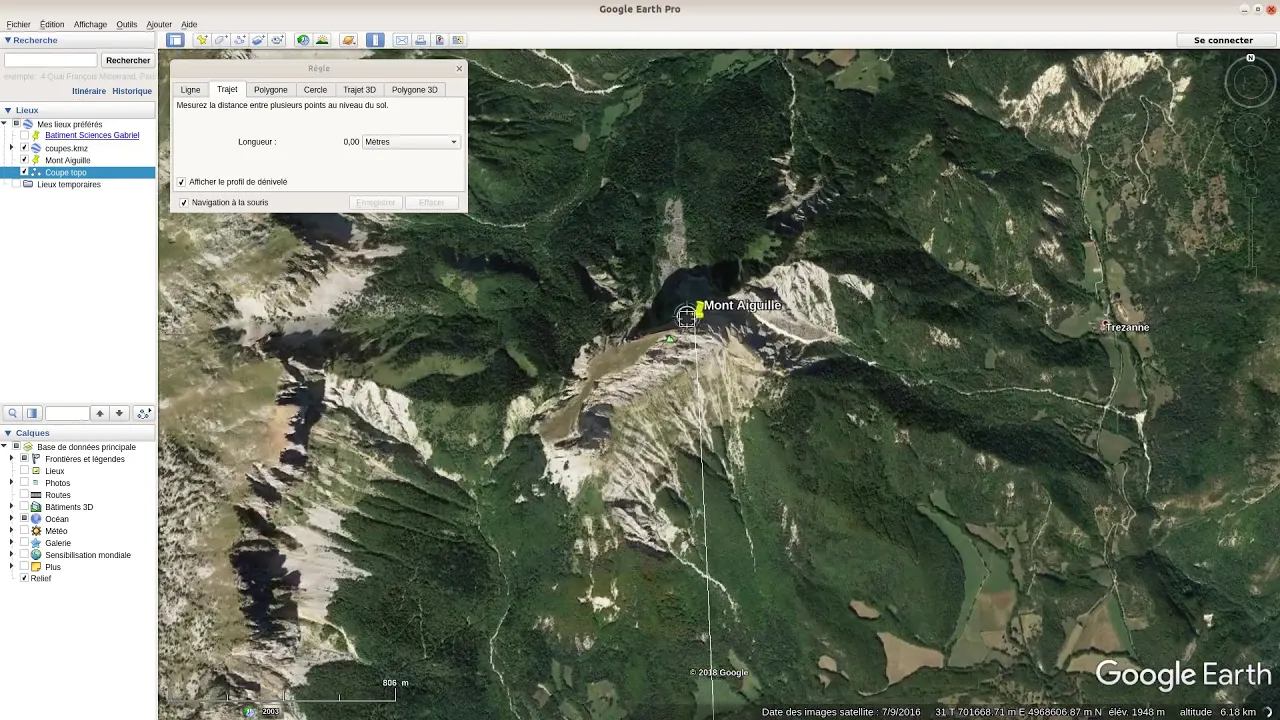Move selected place down arrow

[x=119, y=413]
